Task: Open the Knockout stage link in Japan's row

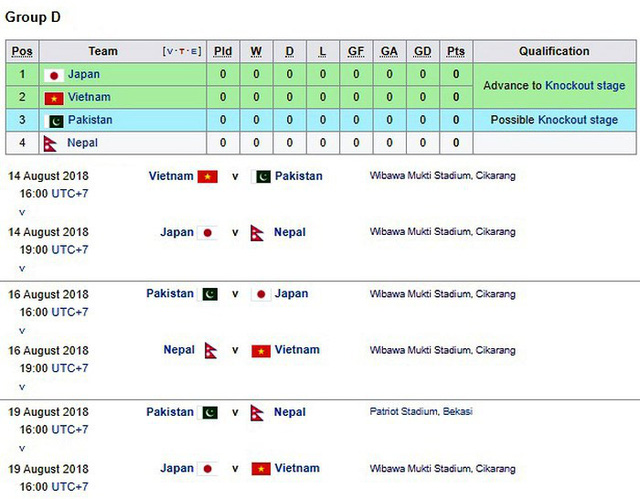Action: pos(581,86)
